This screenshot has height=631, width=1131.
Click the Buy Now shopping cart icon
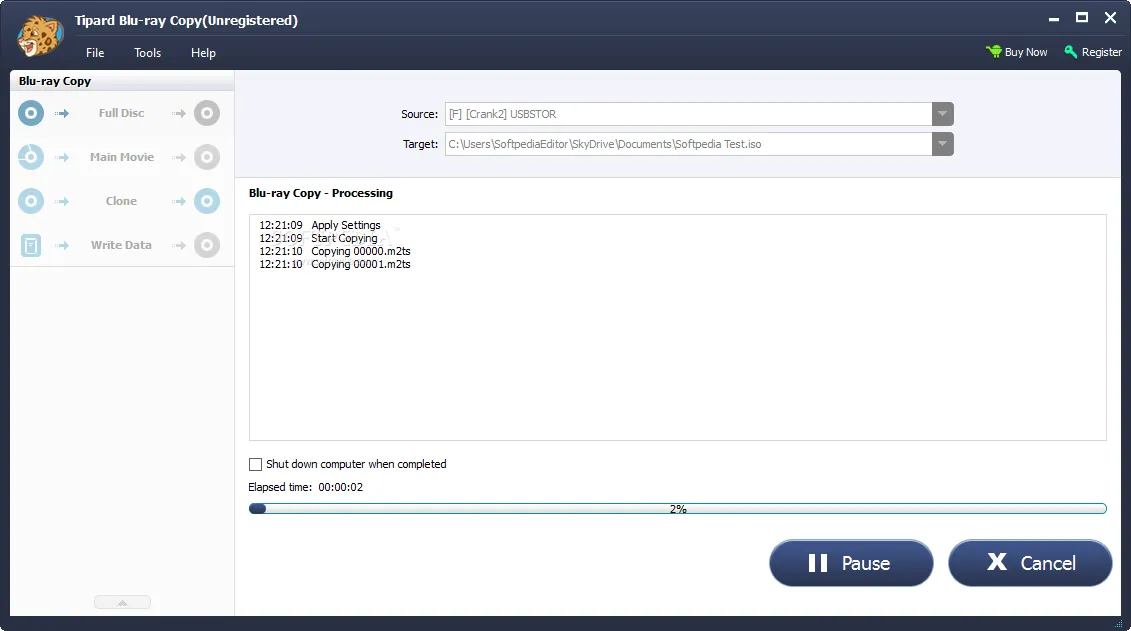tap(994, 52)
